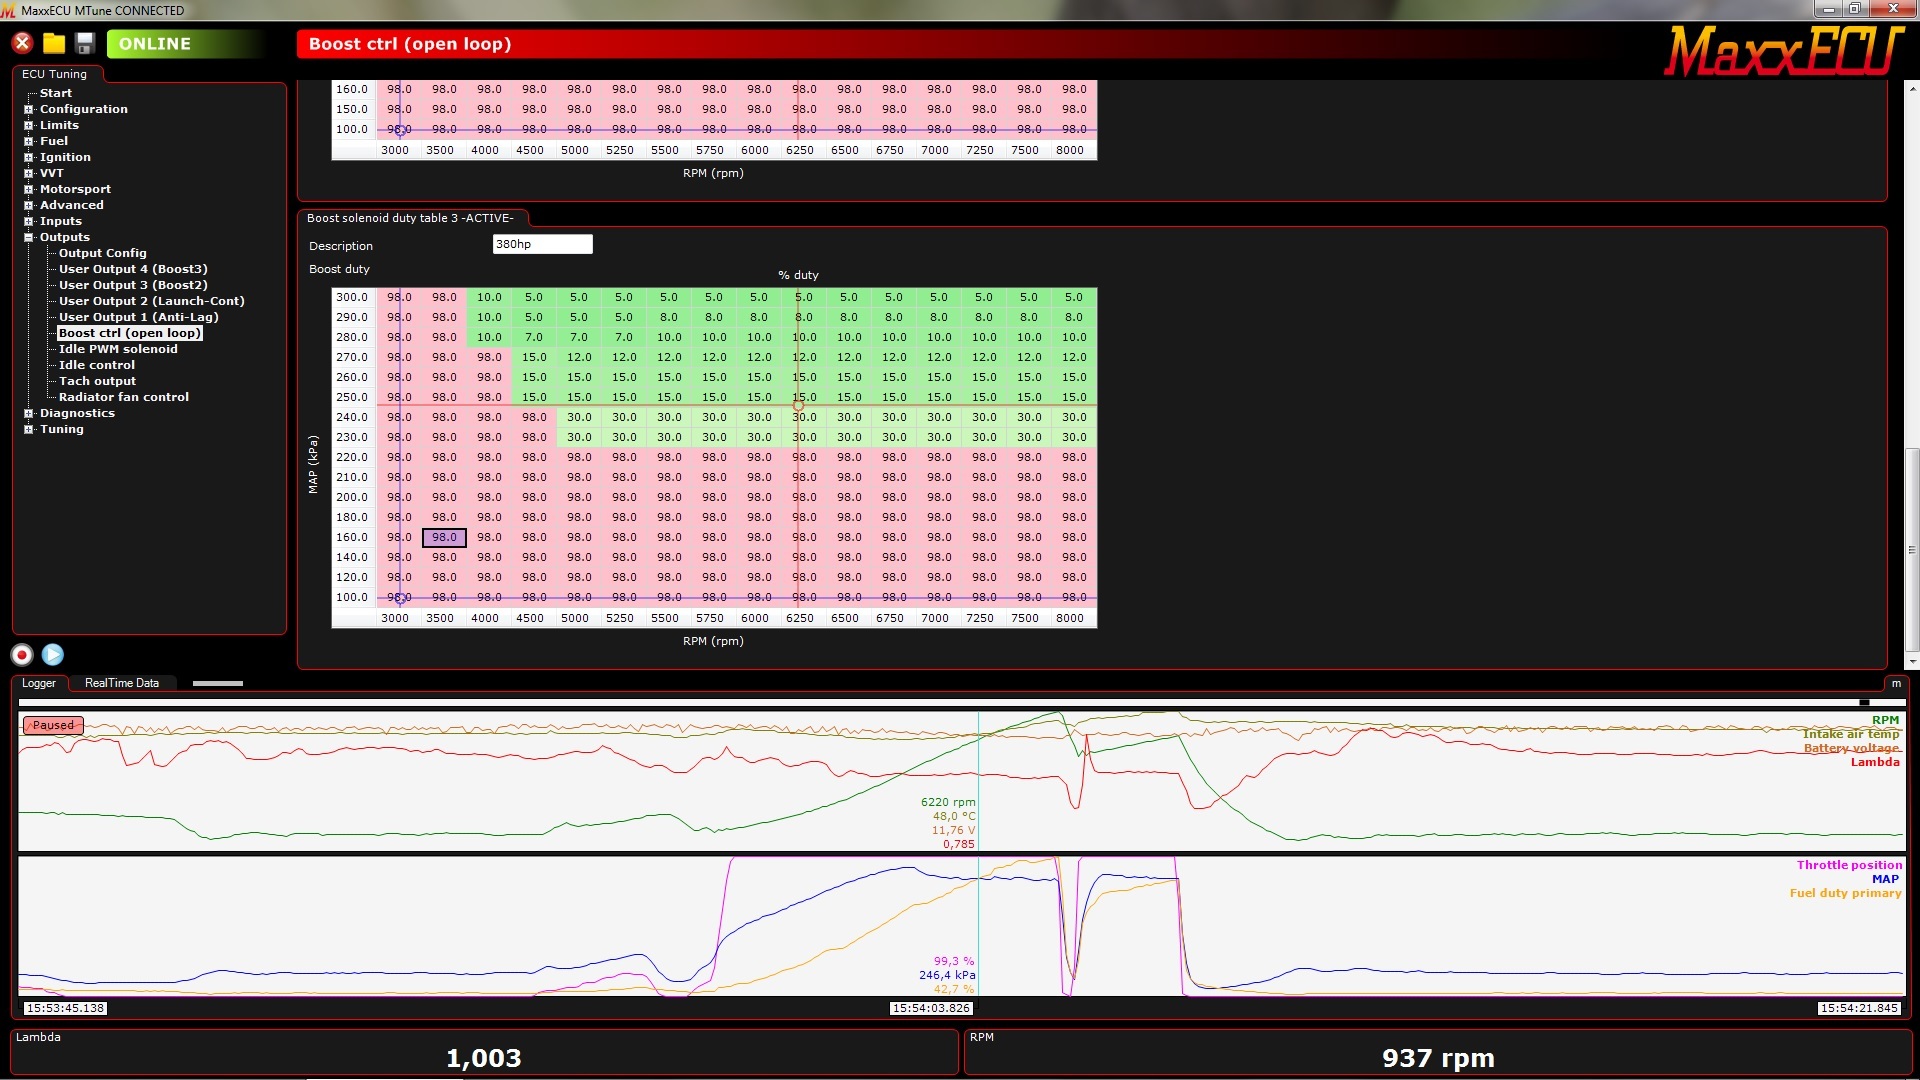The width and height of the screenshot is (1920, 1080).
Task: Click the MaxxECU logo
Action: pyautogui.click(x=1782, y=50)
